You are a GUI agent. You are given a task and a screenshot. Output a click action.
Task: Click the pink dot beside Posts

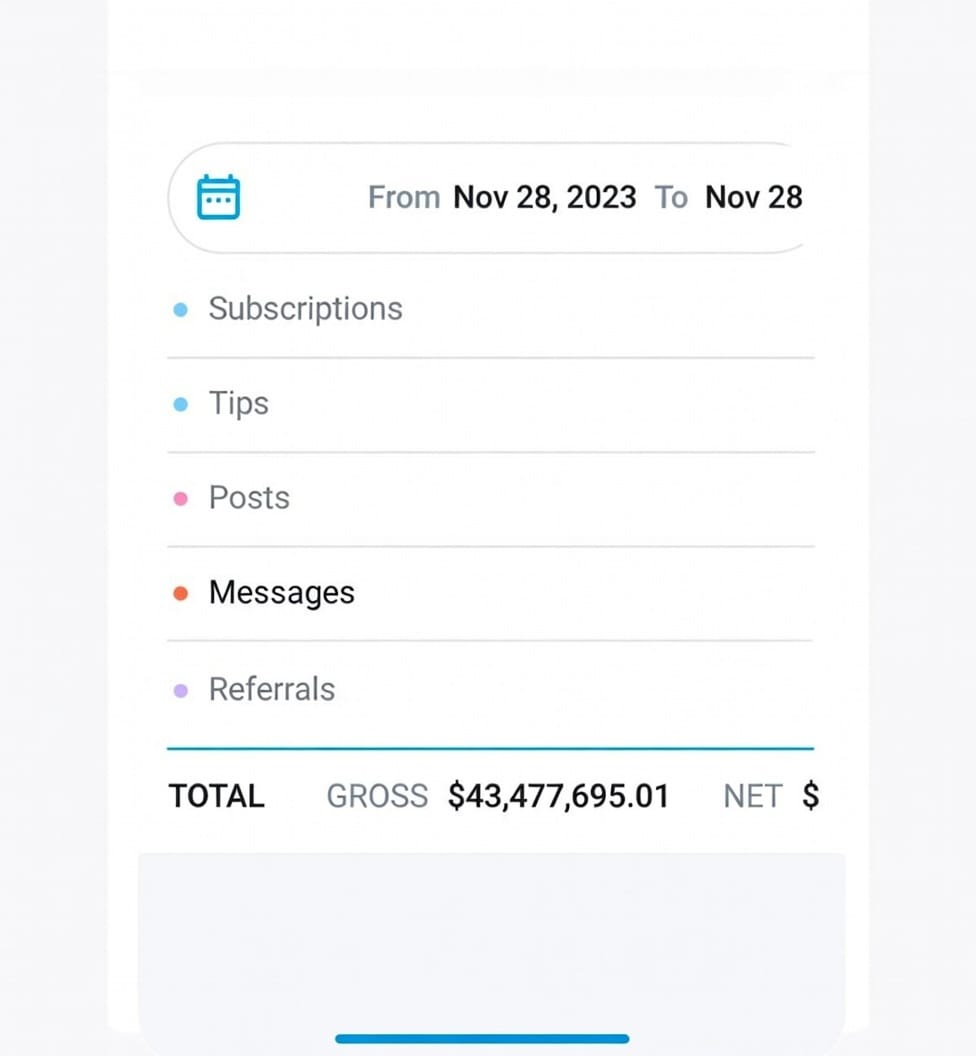click(181, 499)
